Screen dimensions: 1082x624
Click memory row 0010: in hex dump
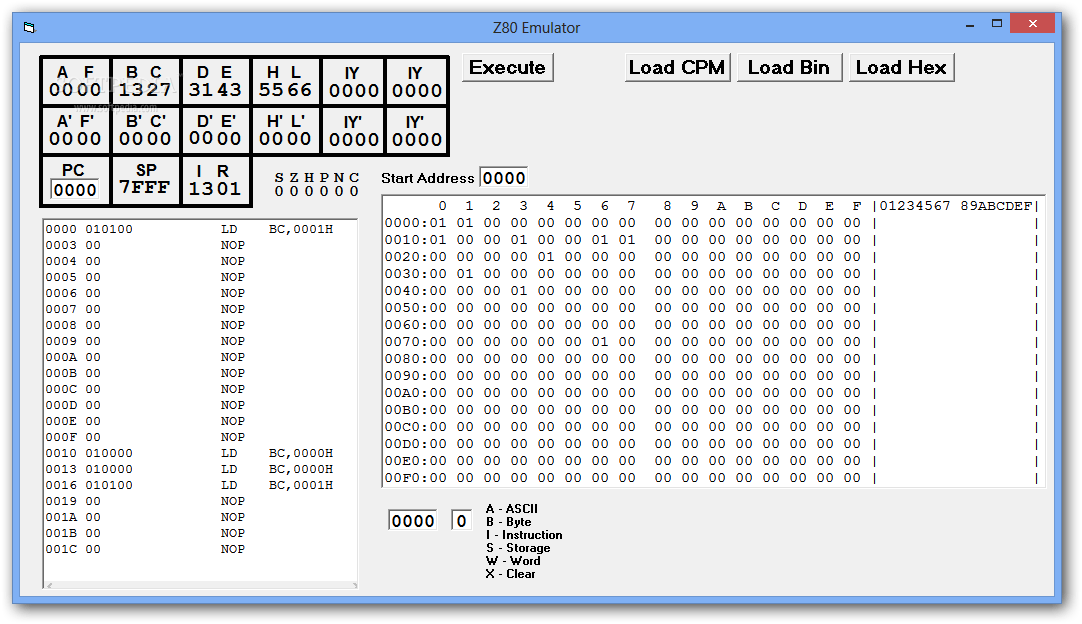pyautogui.click(x=711, y=240)
